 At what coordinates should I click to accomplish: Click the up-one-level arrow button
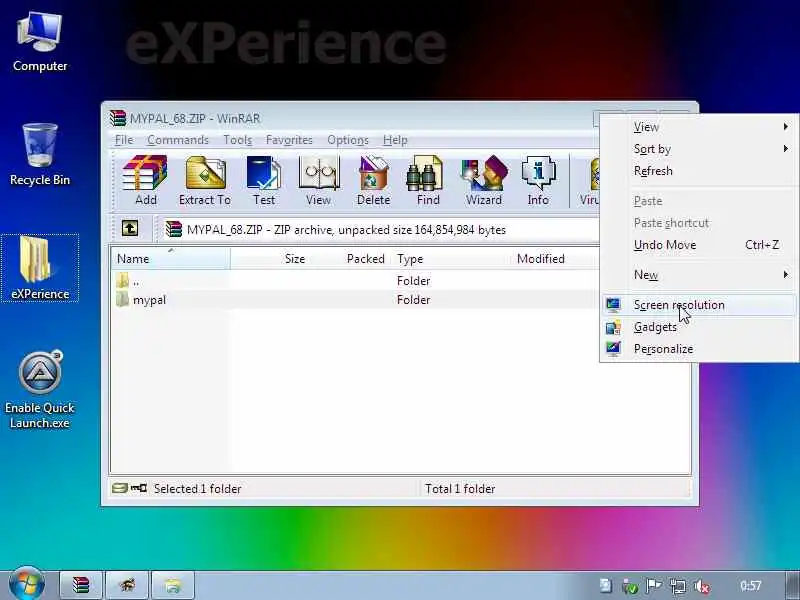130,229
